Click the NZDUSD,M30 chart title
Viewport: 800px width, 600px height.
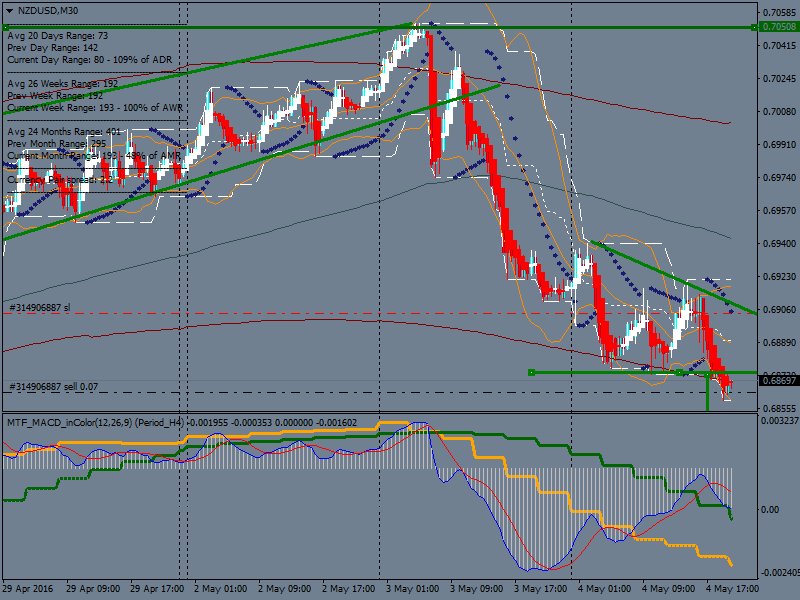[47, 10]
